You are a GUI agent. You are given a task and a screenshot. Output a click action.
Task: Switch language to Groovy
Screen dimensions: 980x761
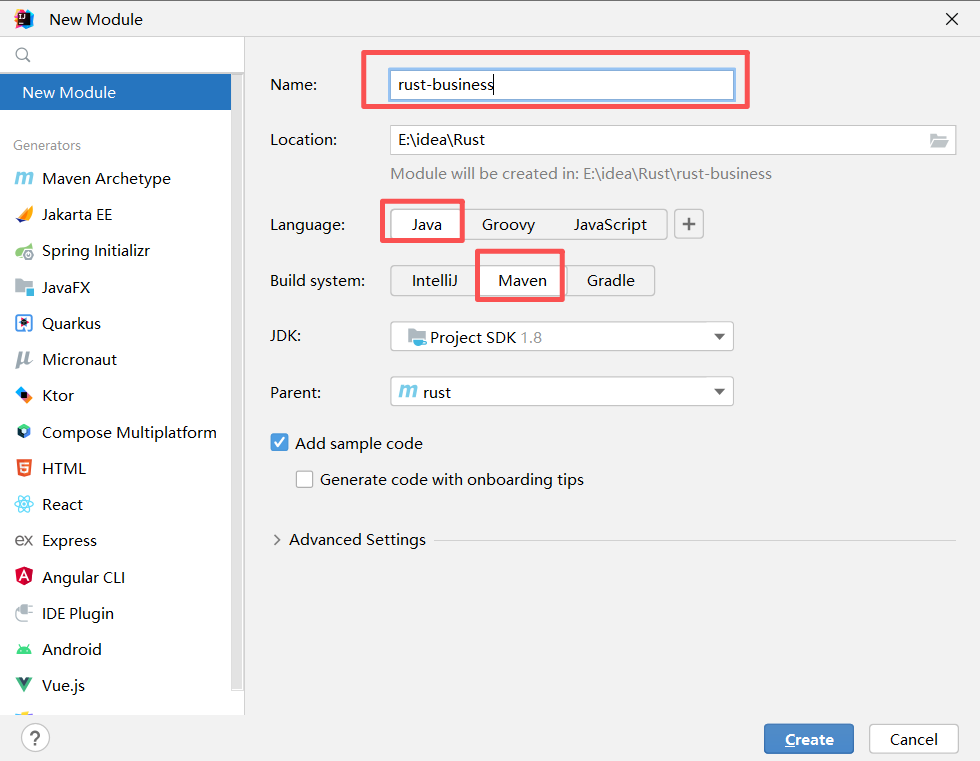pyautogui.click(x=508, y=225)
